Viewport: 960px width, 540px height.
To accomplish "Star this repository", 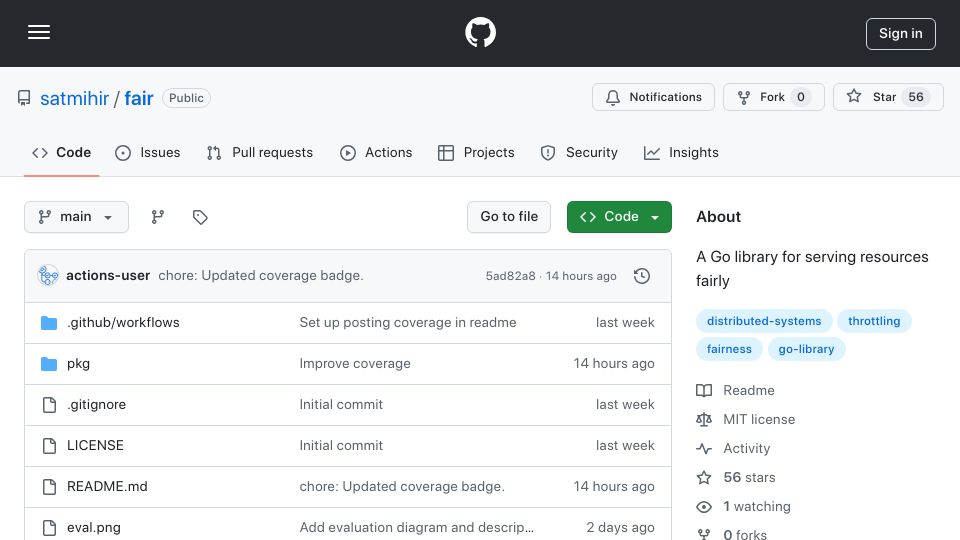I will (x=888, y=97).
